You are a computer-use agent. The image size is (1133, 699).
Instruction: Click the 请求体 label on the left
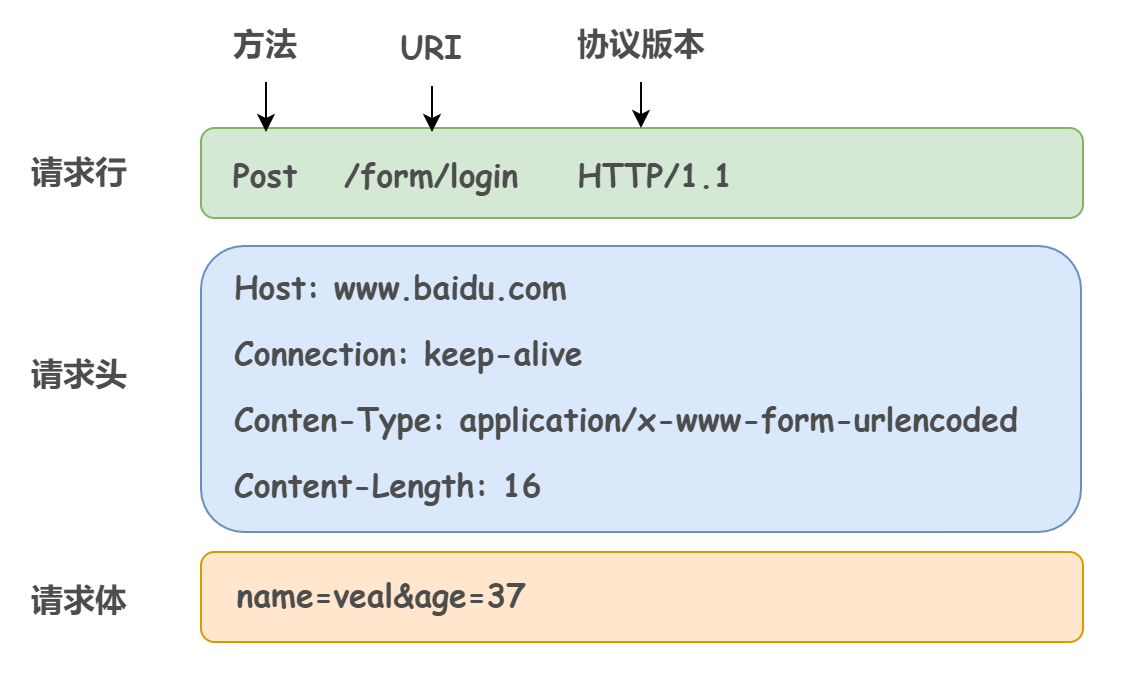click(x=79, y=600)
